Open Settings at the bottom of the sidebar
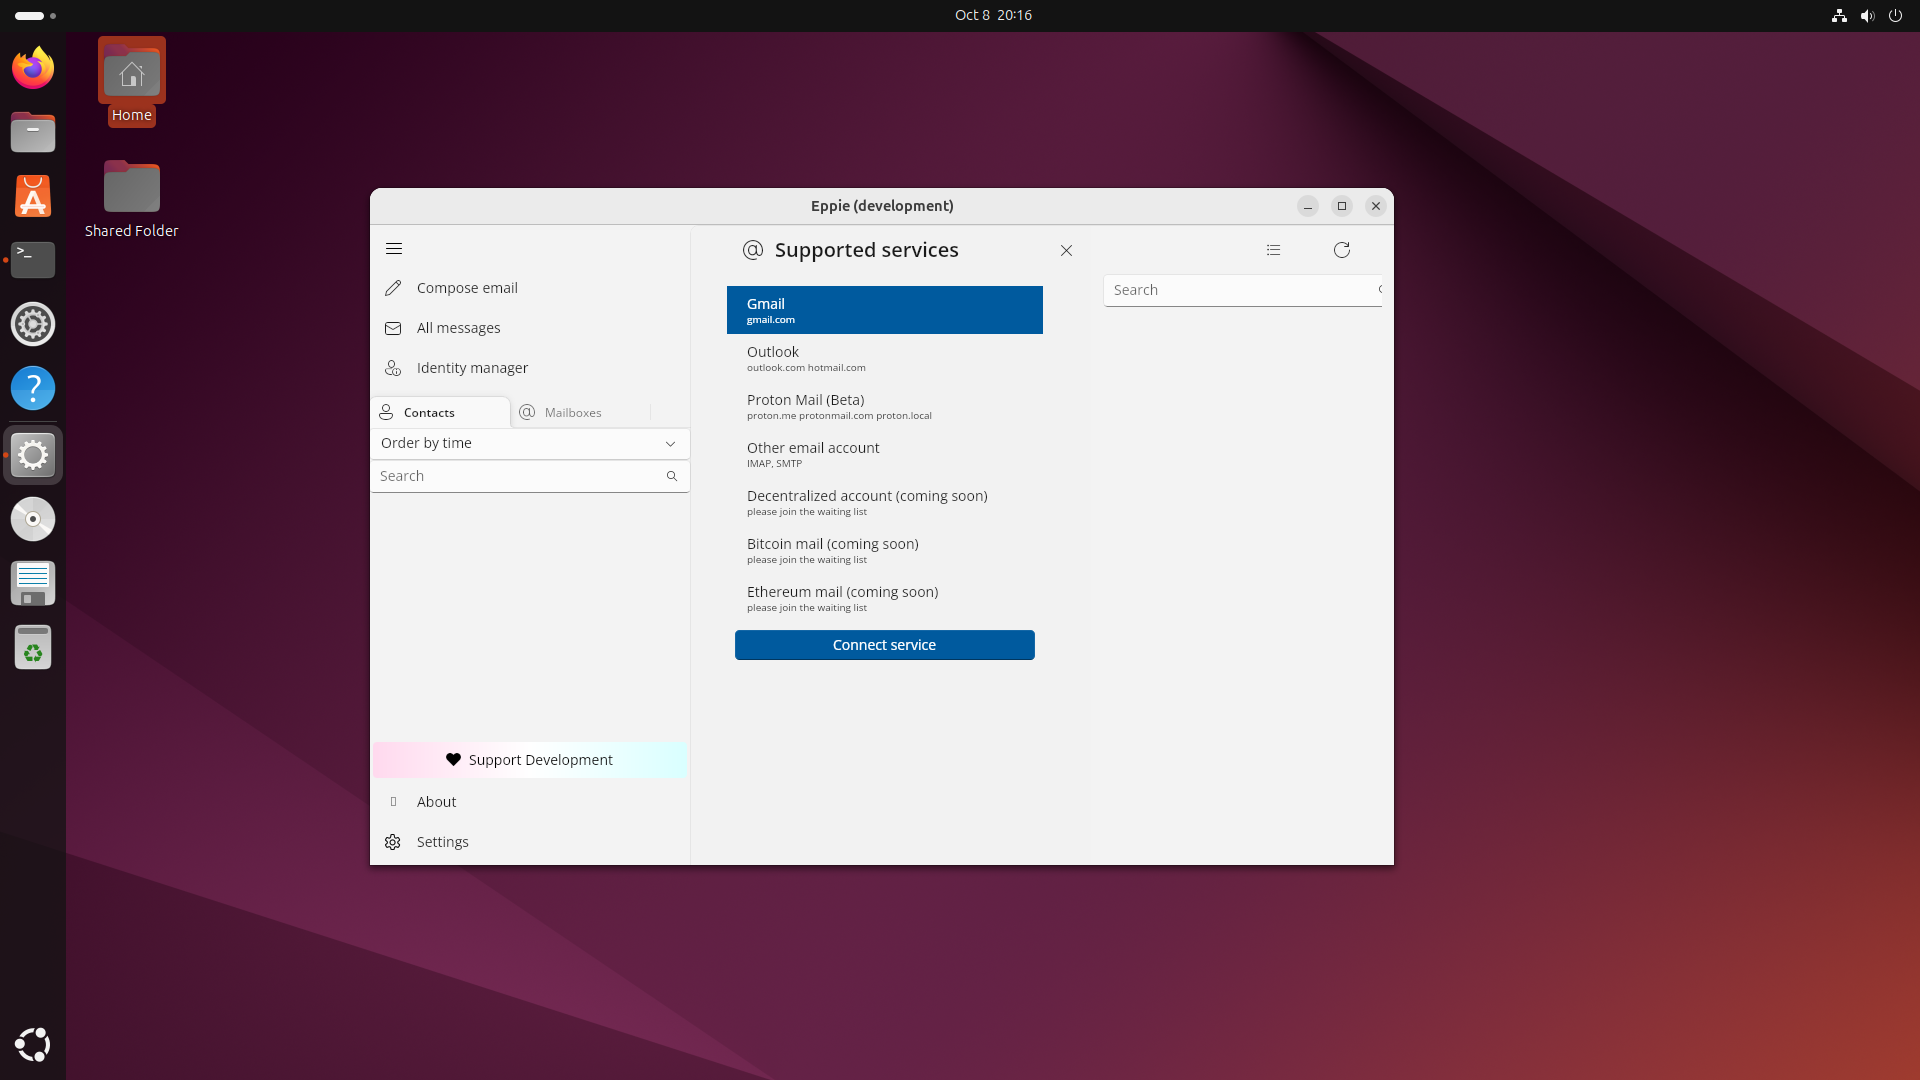The width and height of the screenshot is (1920, 1080). tap(443, 841)
